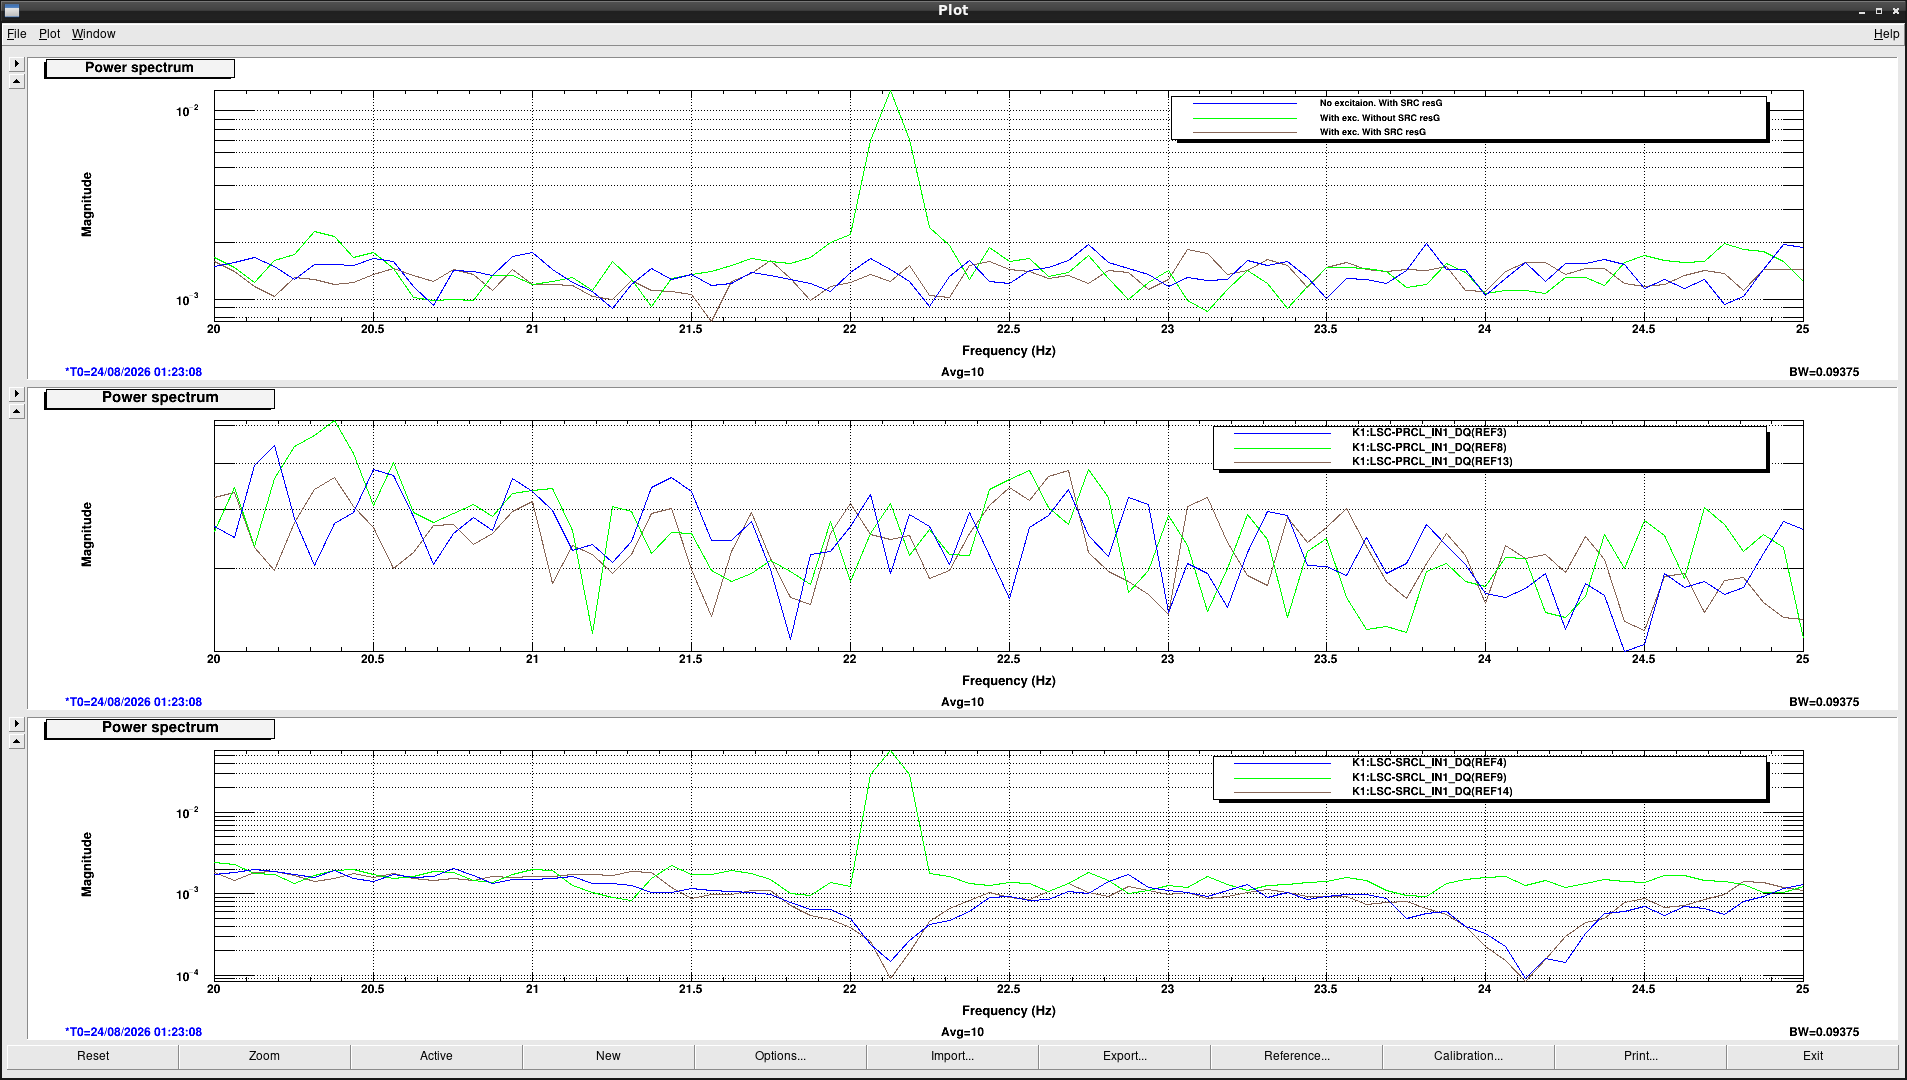Click the Zoom button
The height and width of the screenshot is (1080, 1907).
click(264, 1056)
